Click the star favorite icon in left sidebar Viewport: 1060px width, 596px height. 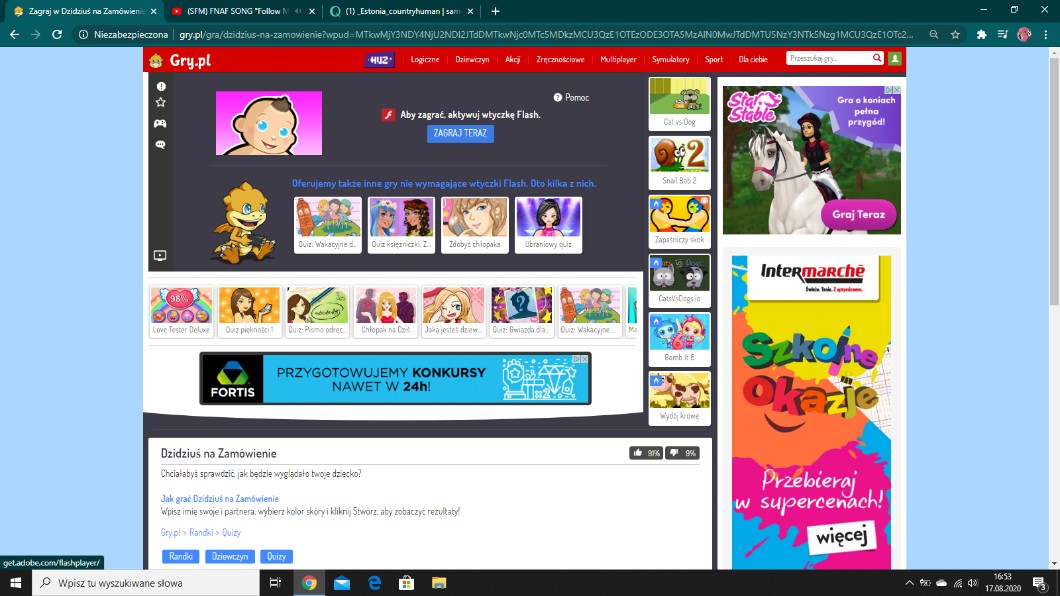pyautogui.click(x=160, y=103)
